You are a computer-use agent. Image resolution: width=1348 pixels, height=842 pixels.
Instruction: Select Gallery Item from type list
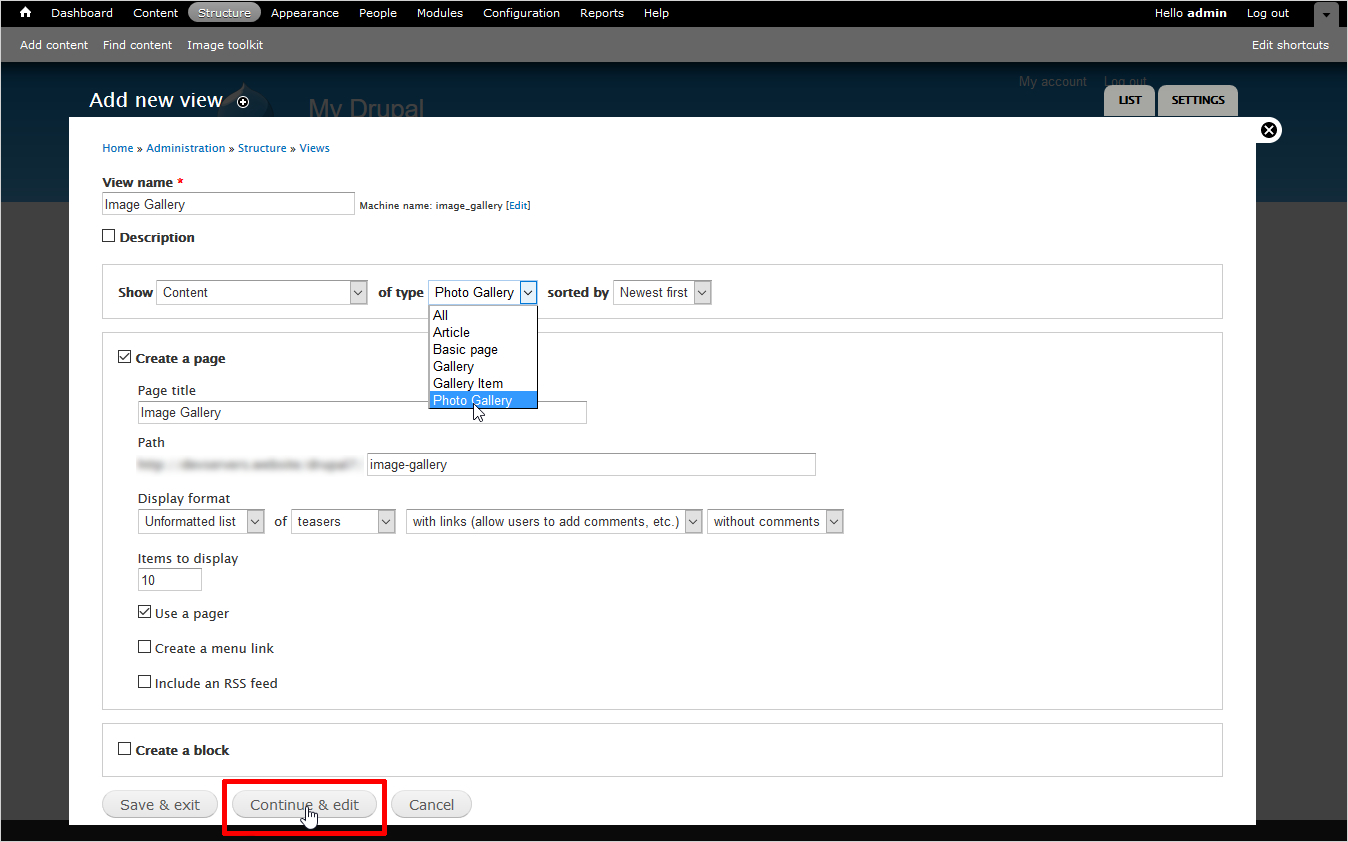coord(468,383)
